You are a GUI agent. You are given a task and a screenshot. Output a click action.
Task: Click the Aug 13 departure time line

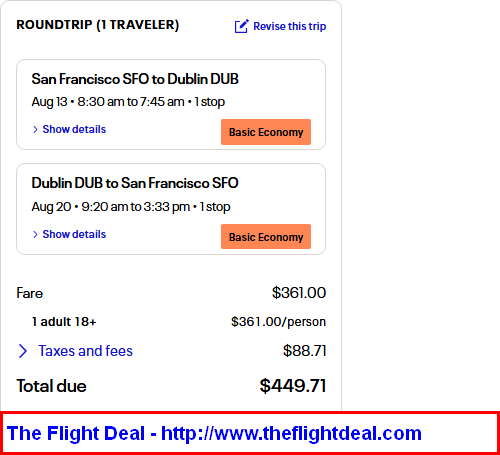tap(128, 102)
